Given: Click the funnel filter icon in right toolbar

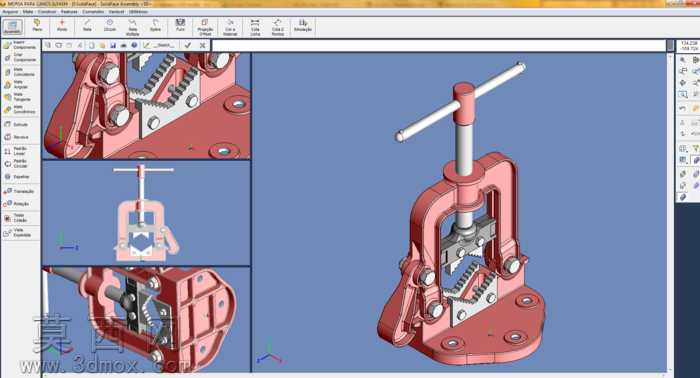Looking at the screenshot, I should [696, 148].
